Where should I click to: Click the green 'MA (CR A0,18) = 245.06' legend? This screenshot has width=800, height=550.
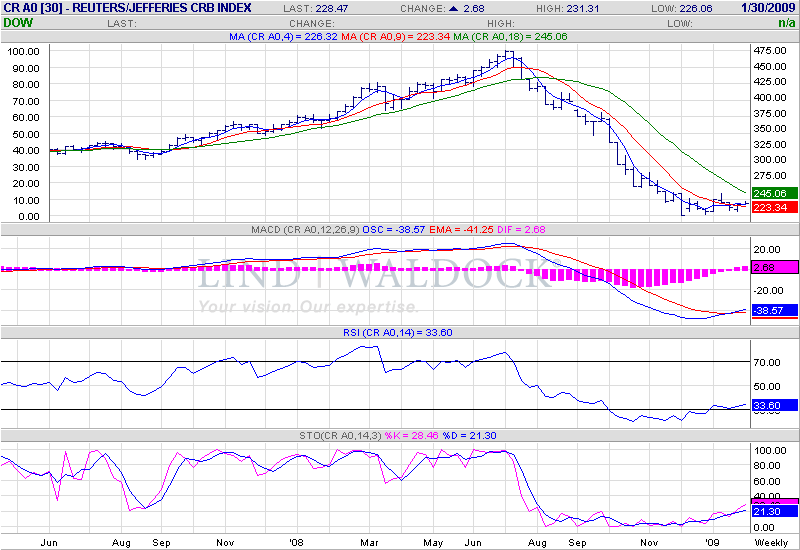[510, 37]
